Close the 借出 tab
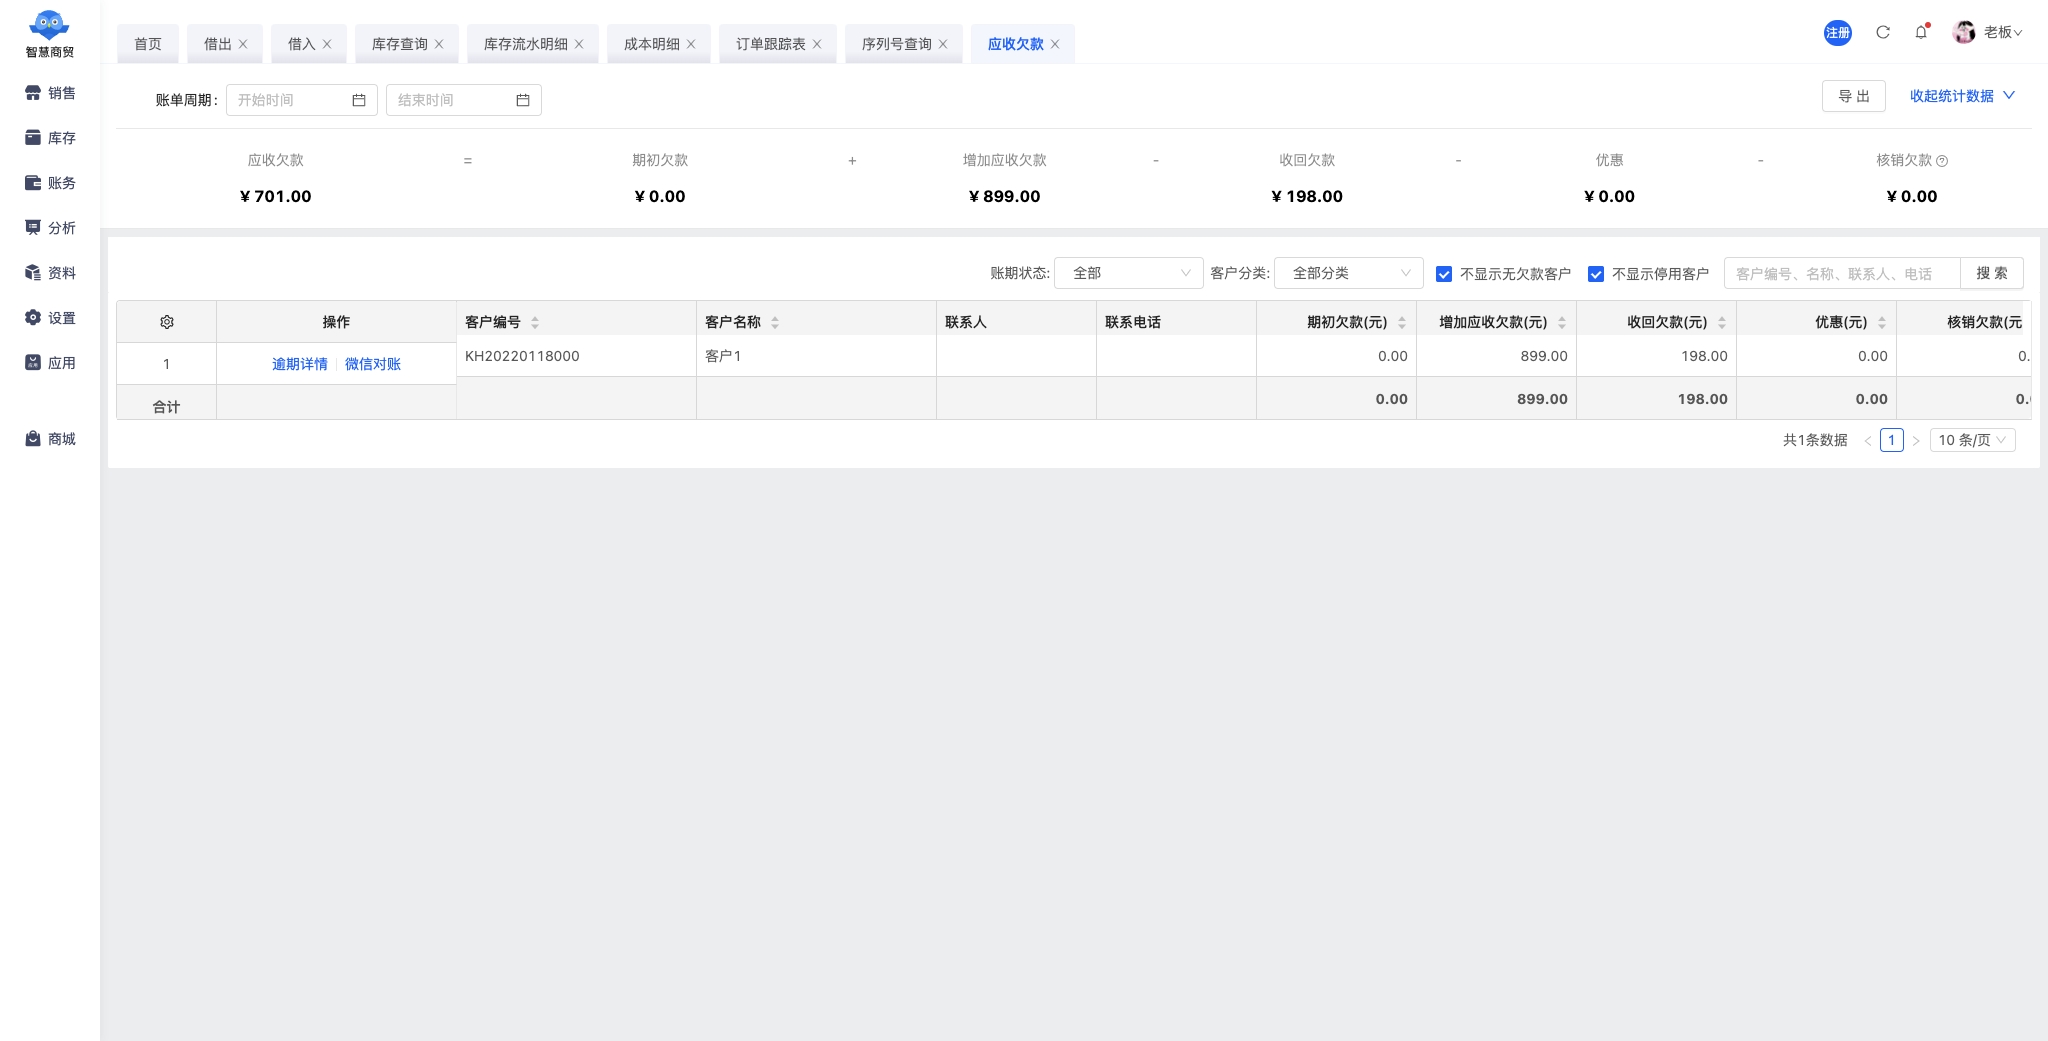The image size is (2048, 1041). point(243,44)
